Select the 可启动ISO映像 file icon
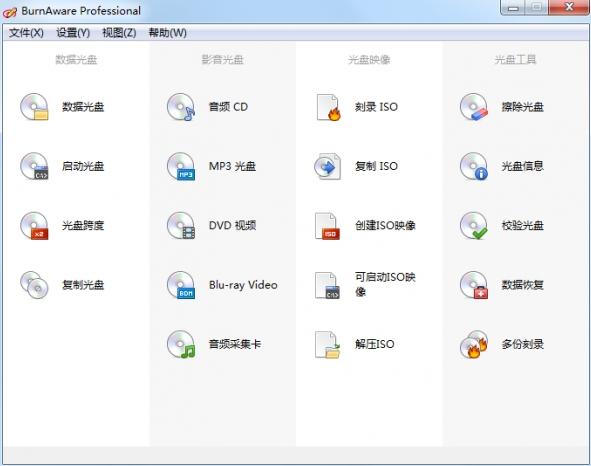 pos(328,285)
